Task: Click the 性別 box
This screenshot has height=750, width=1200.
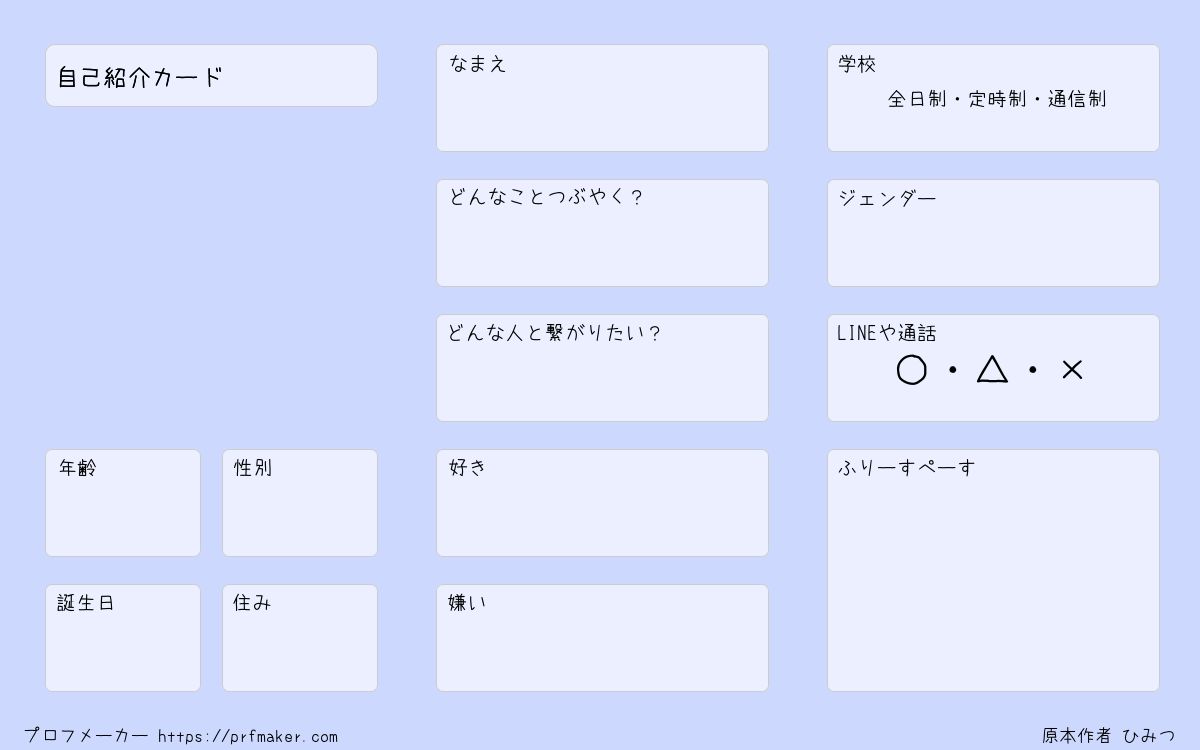Action: tap(300, 503)
